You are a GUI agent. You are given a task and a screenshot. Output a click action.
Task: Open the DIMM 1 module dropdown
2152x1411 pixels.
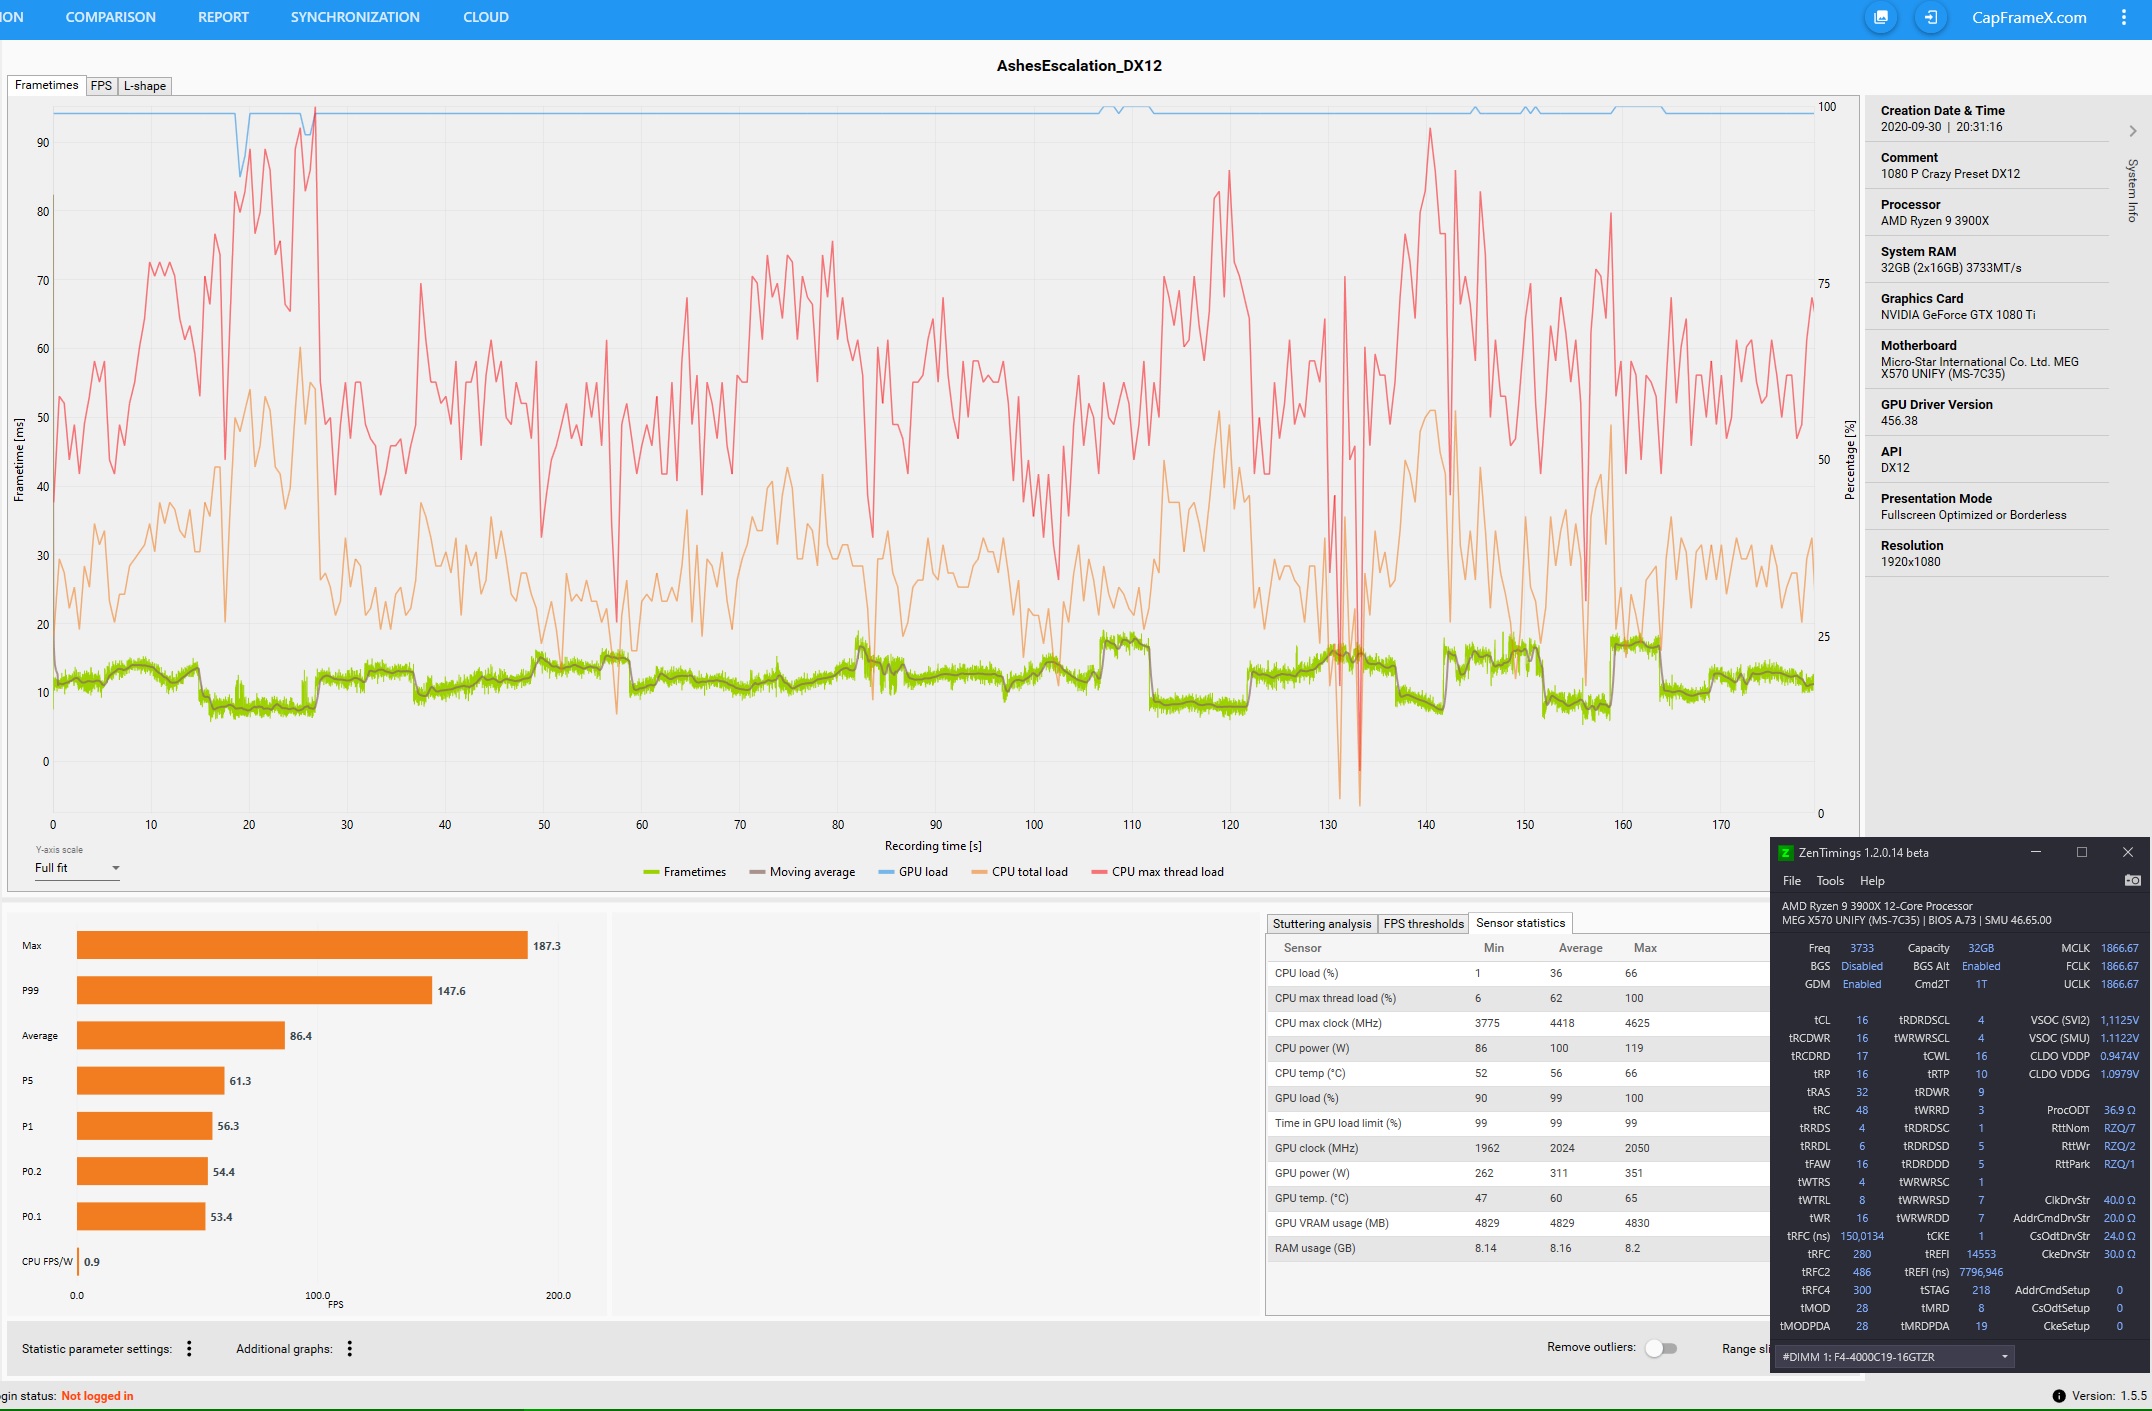(1895, 1357)
